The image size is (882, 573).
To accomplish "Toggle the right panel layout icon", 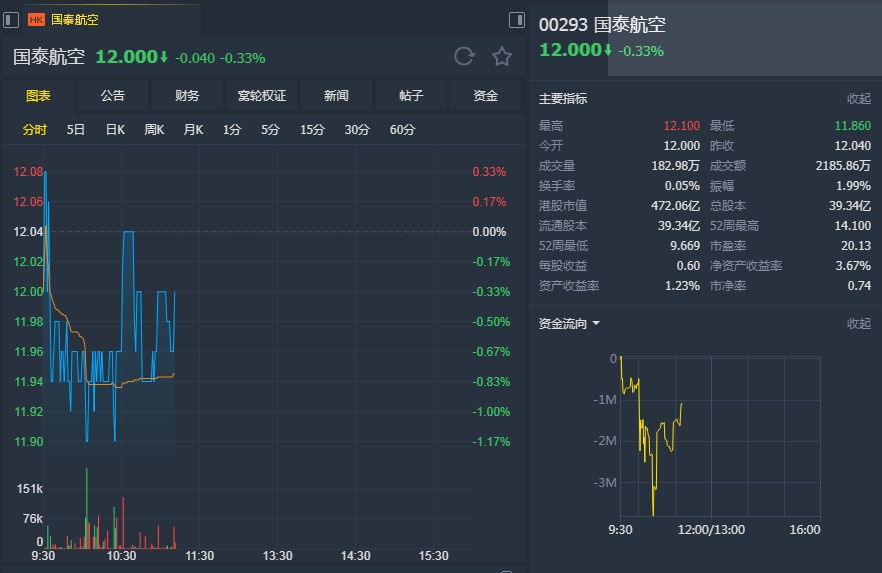I will click(x=516, y=20).
